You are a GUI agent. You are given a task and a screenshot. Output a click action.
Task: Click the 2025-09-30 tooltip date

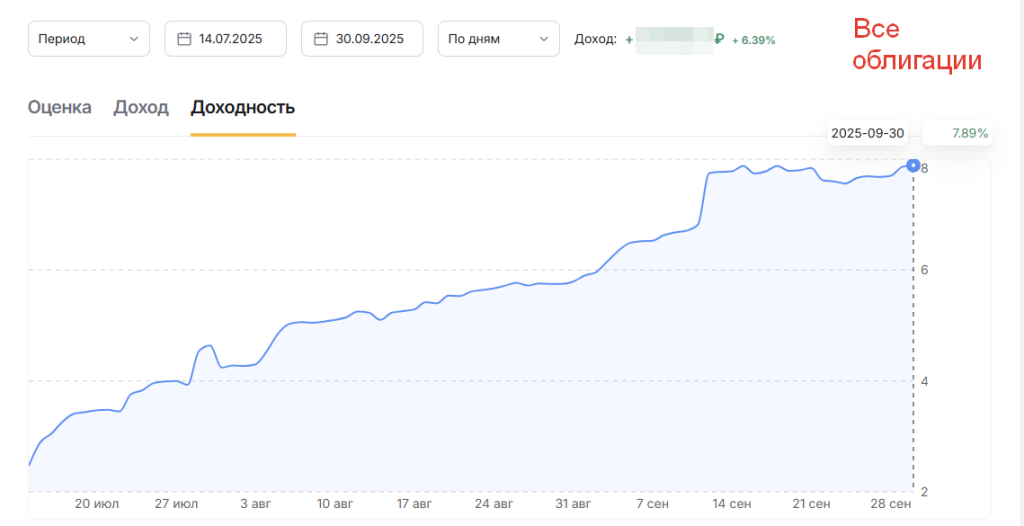tap(865, 133)
